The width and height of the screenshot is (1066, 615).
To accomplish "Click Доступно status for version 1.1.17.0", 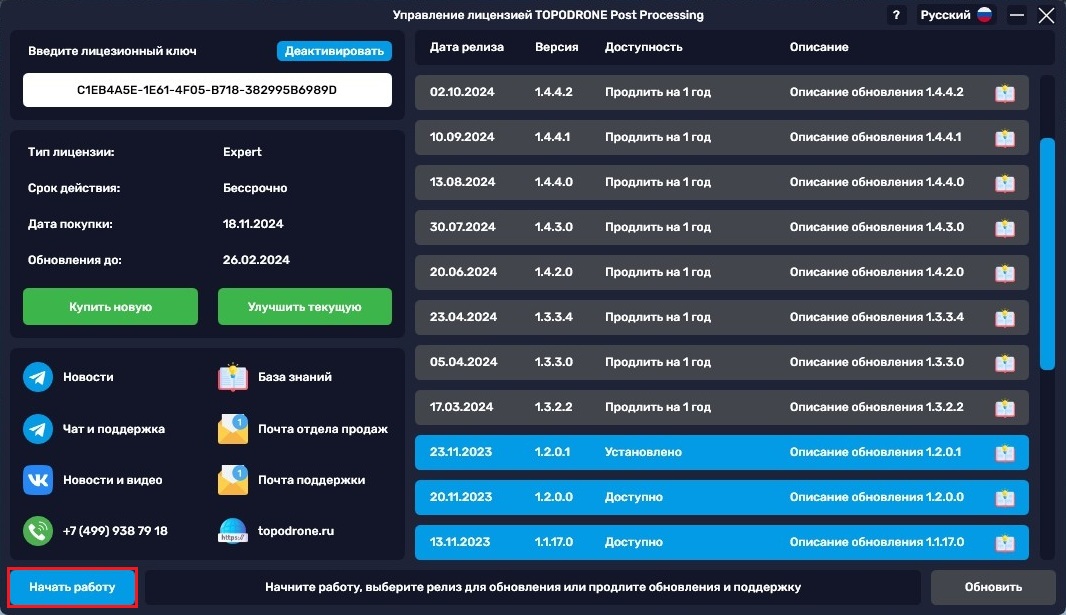I will click(634, 542).
